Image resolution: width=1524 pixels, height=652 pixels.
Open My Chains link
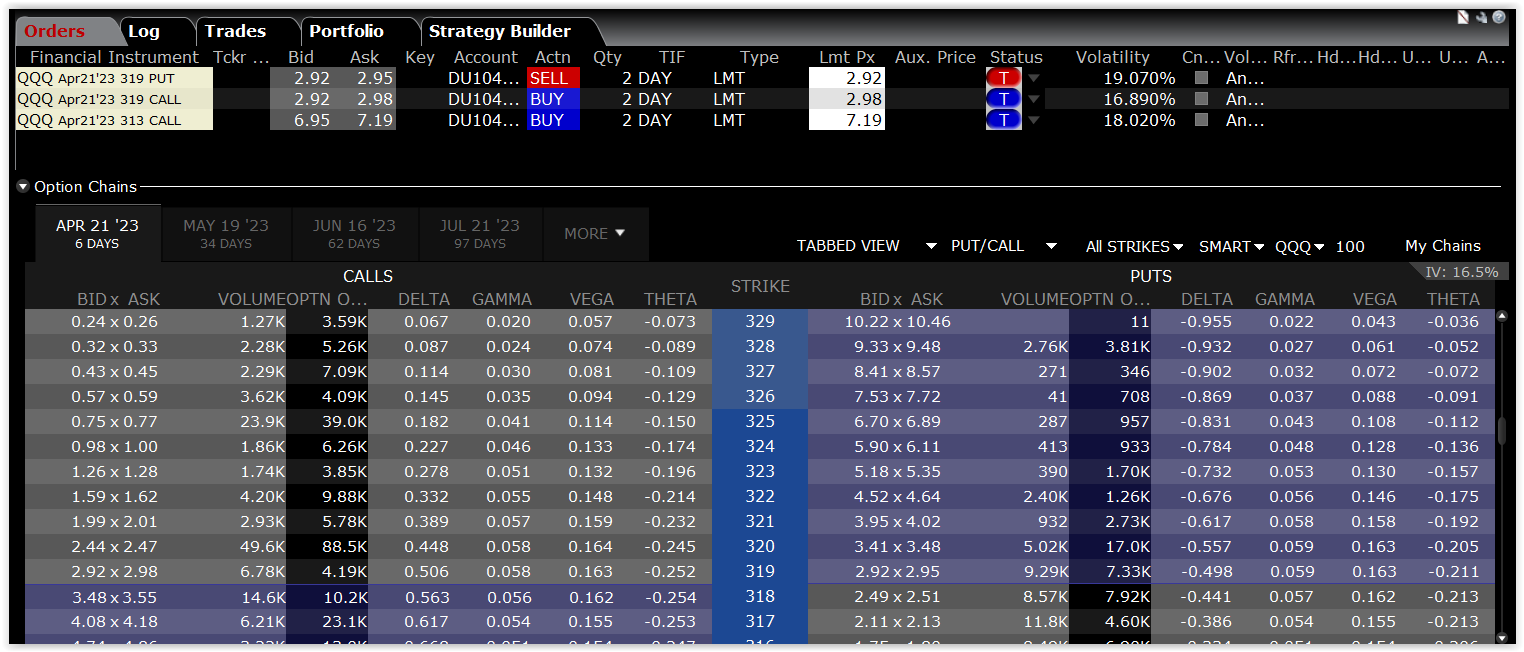[1443, 246]
